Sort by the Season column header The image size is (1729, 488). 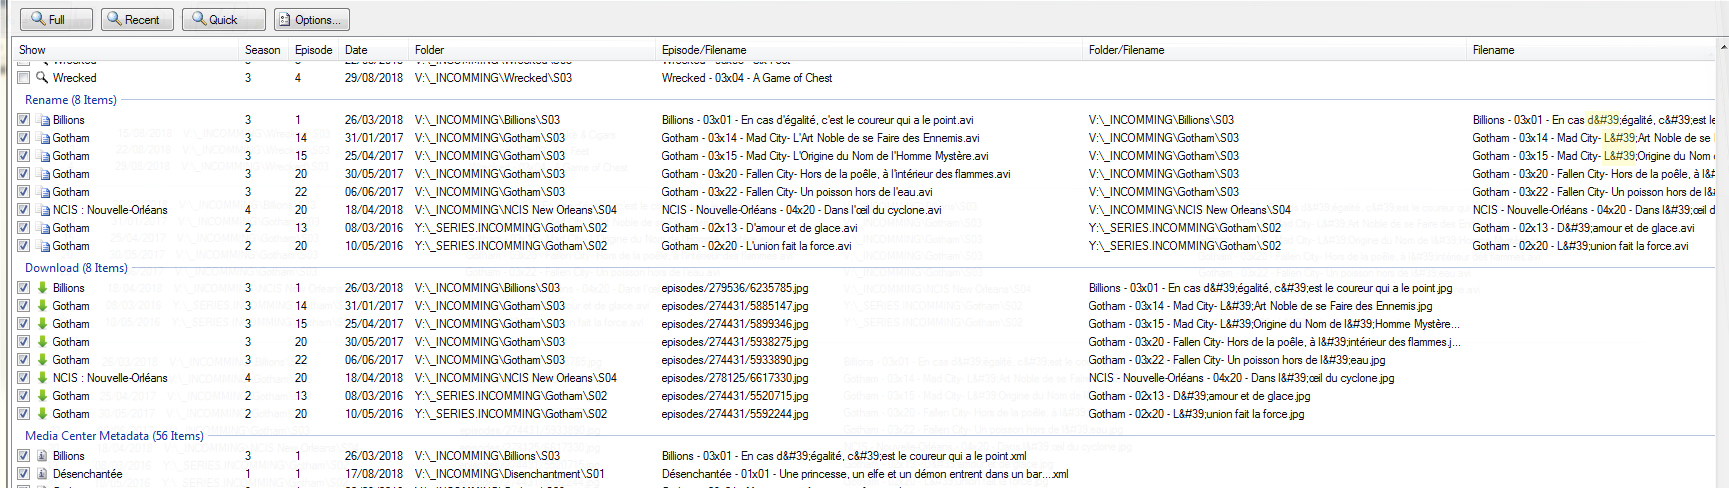(x=265, y=50)
